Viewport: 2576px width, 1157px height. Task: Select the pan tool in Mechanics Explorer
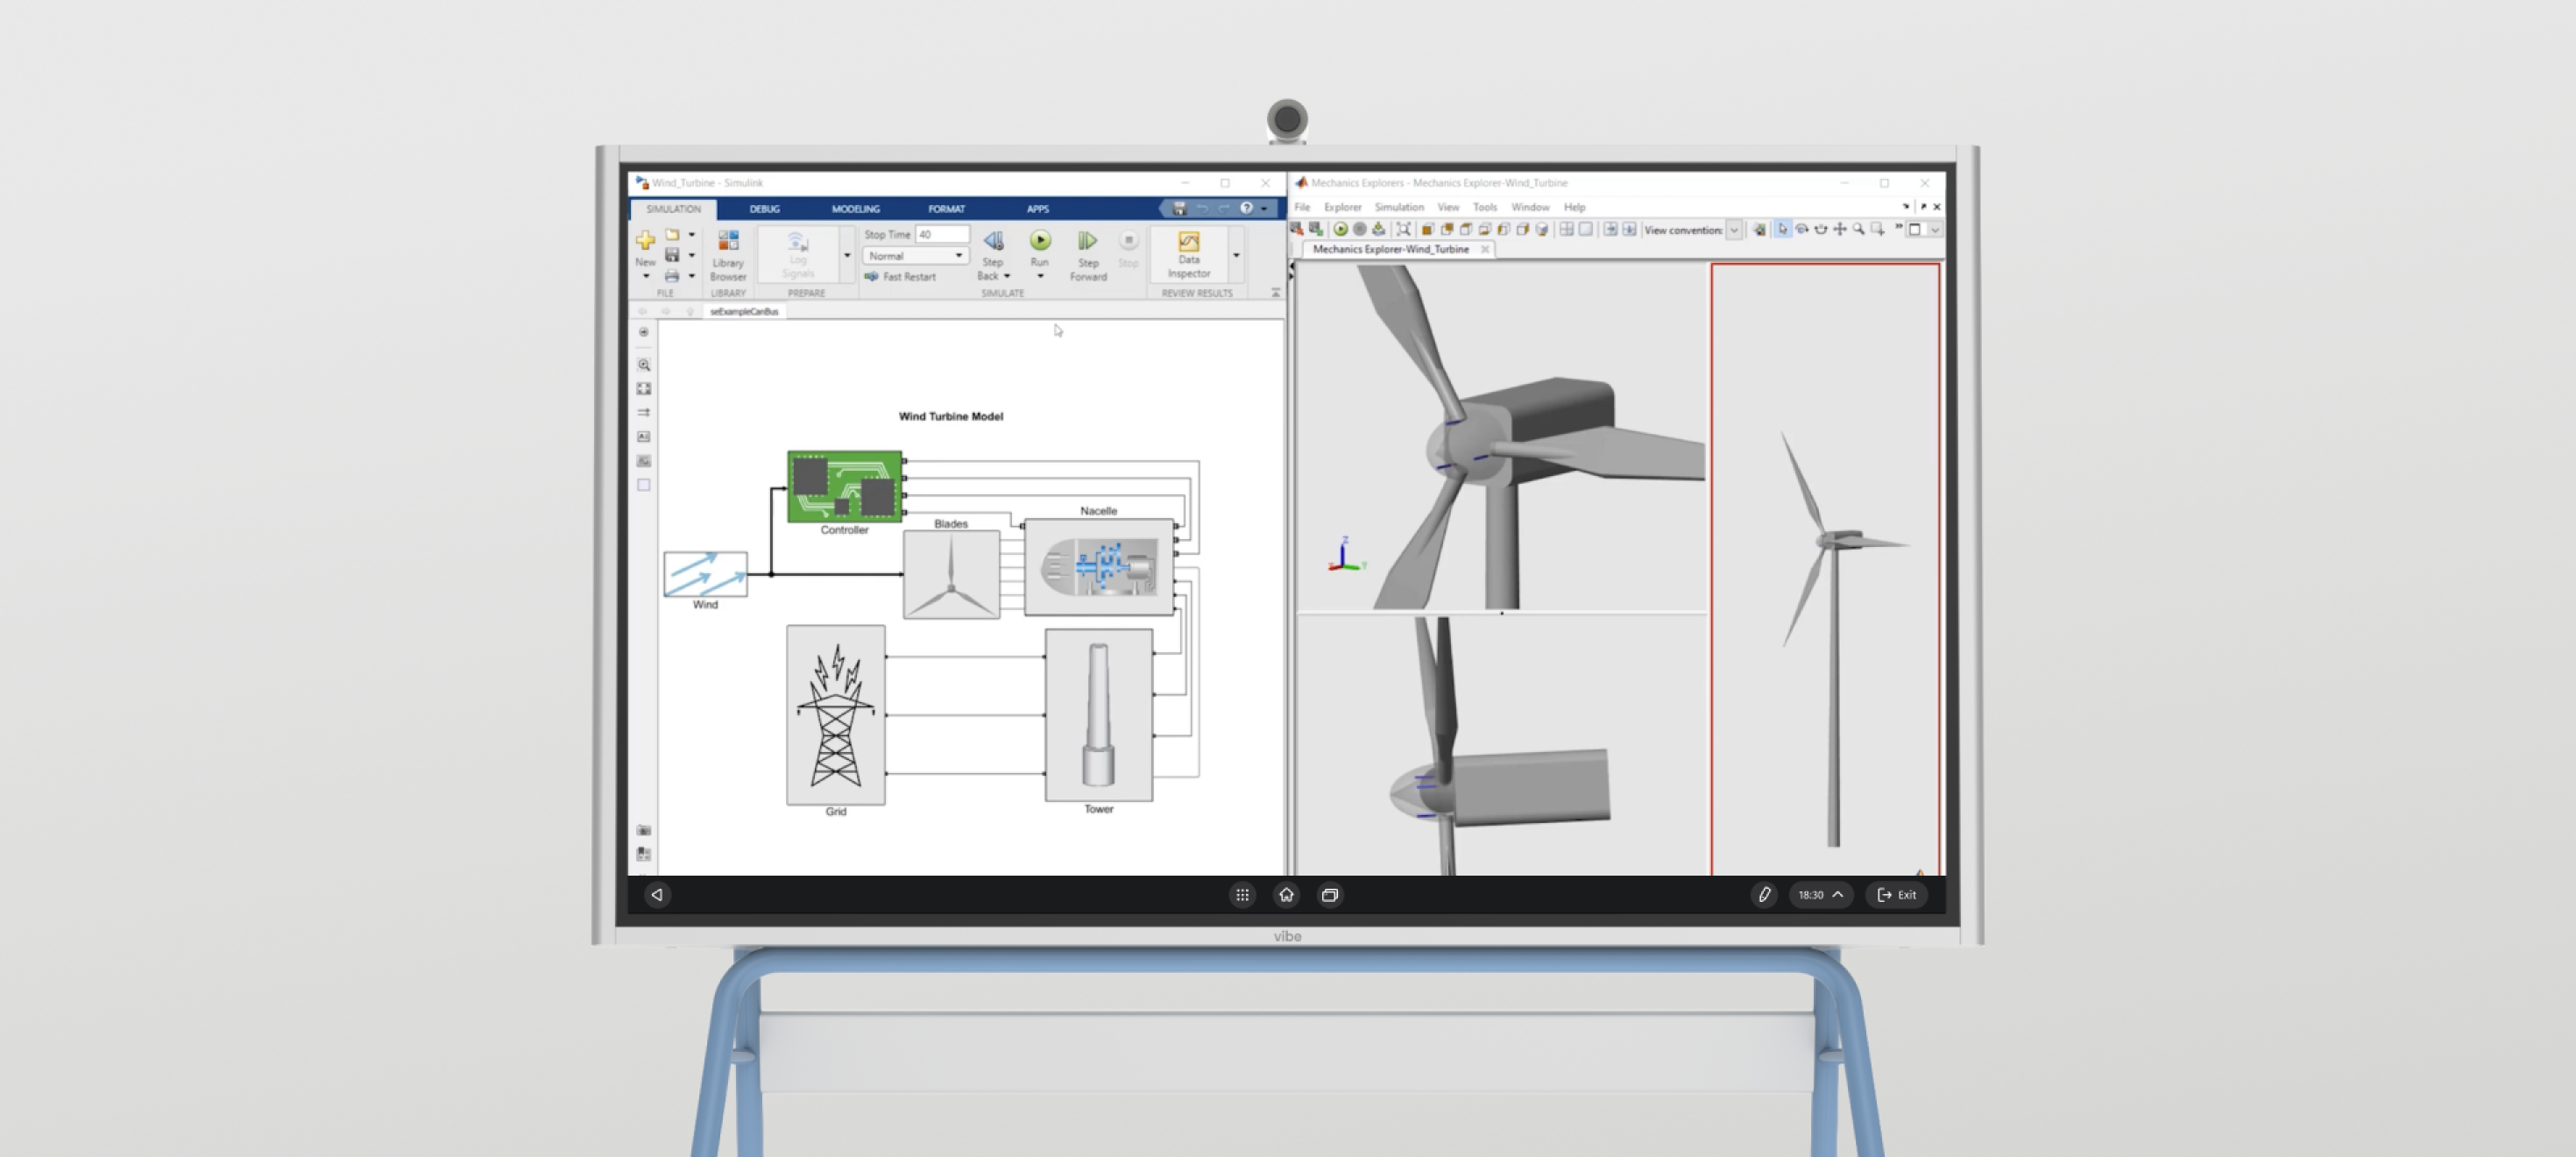point(1839,230)
